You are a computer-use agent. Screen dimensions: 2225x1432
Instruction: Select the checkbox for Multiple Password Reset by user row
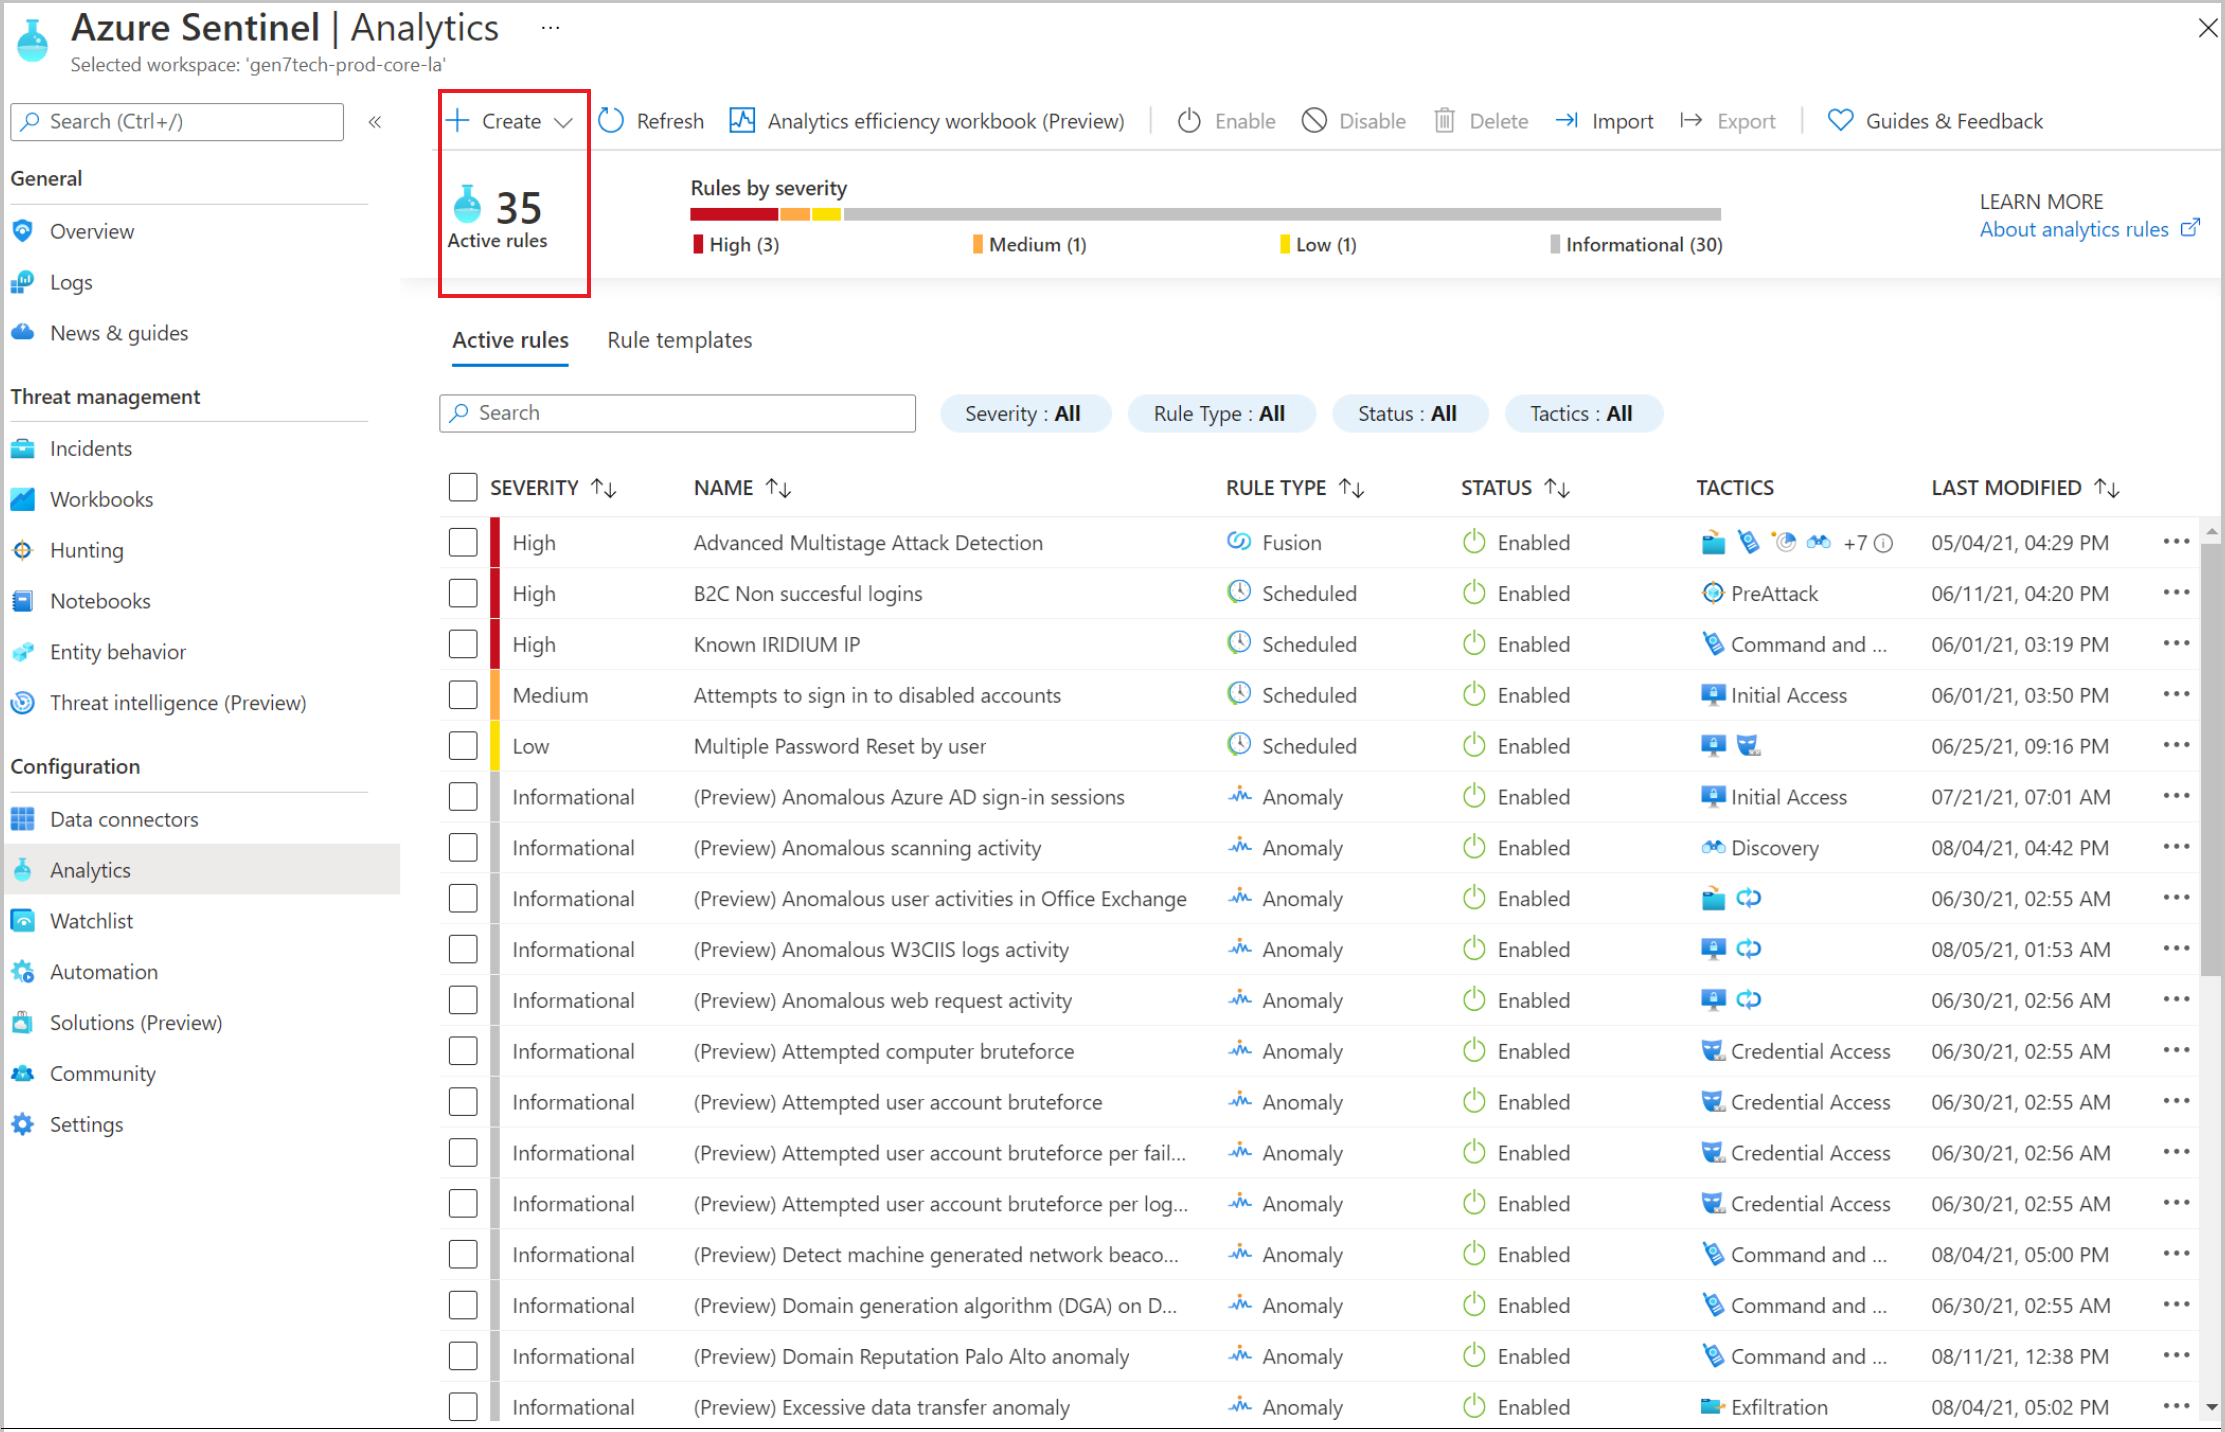(x=462, y=744)
